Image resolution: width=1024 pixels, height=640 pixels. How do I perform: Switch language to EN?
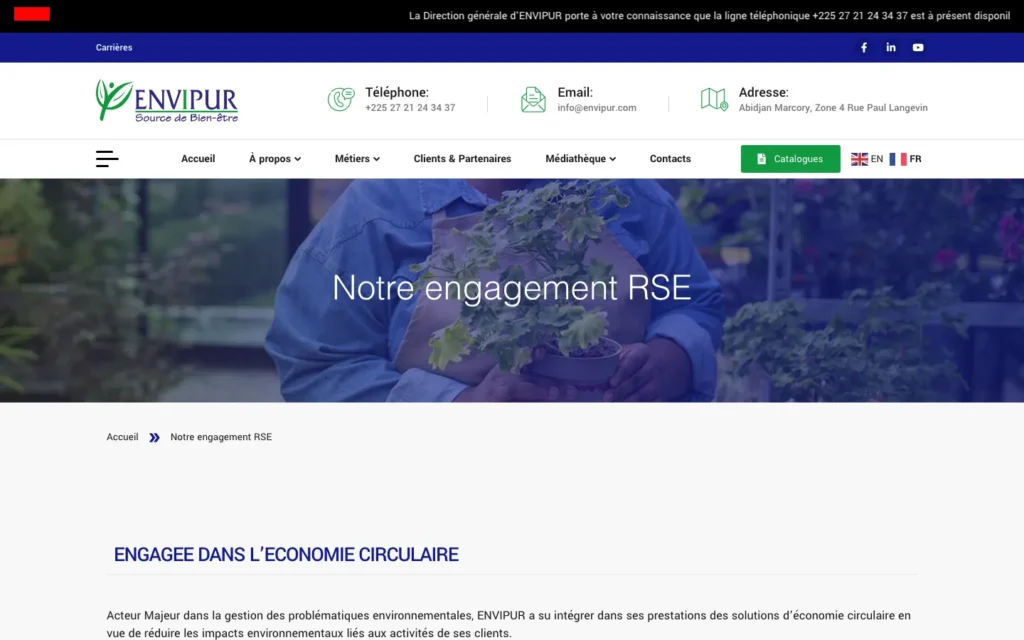pyautogui.click(x=876, y=159)
